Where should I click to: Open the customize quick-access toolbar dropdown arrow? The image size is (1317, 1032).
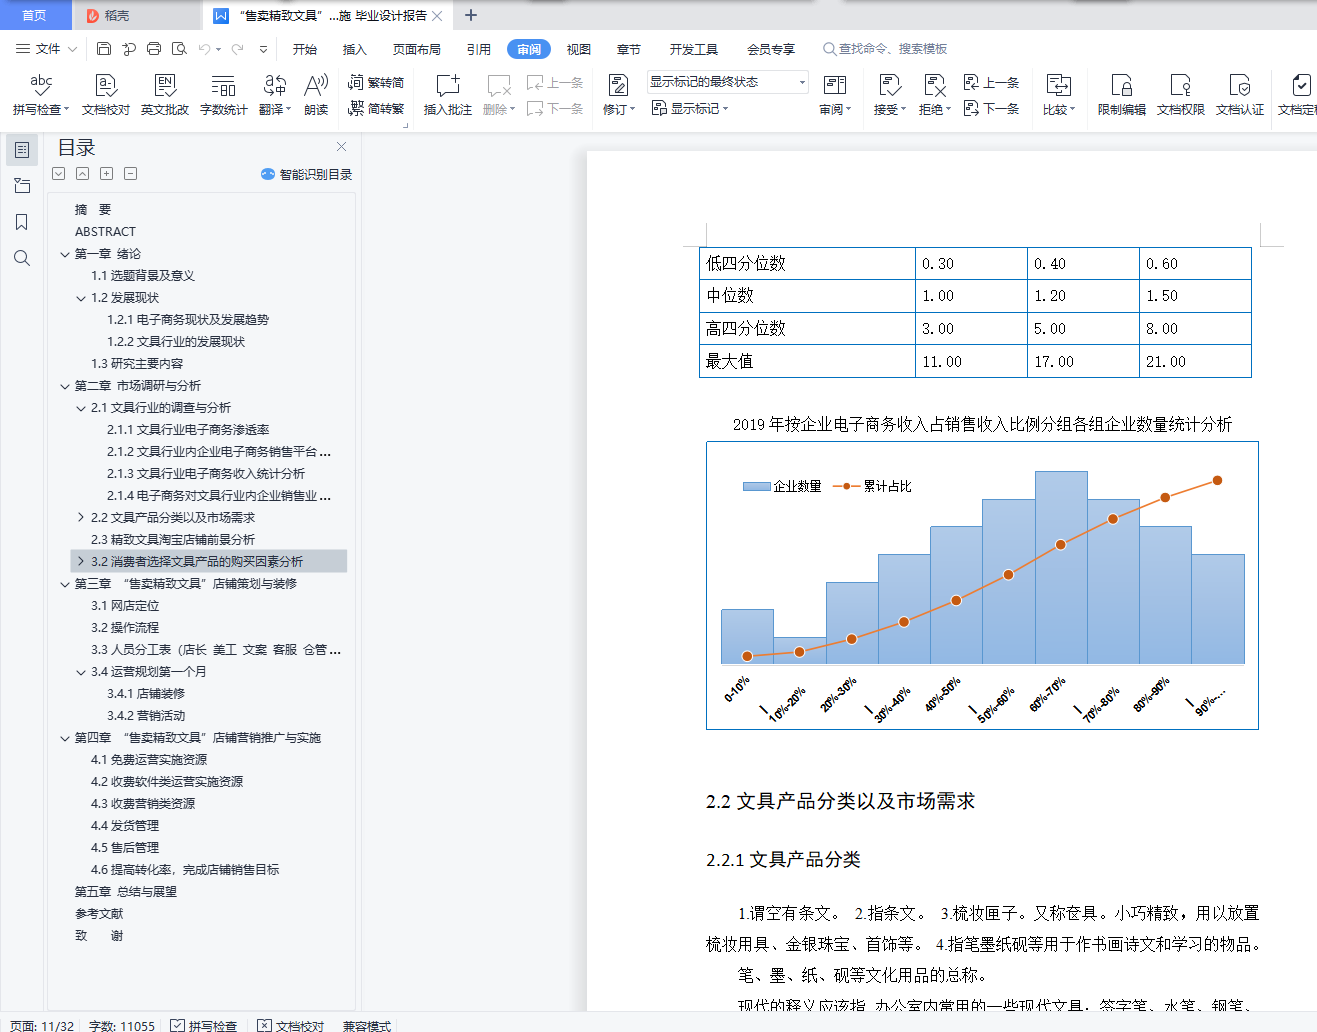(263, 49)
